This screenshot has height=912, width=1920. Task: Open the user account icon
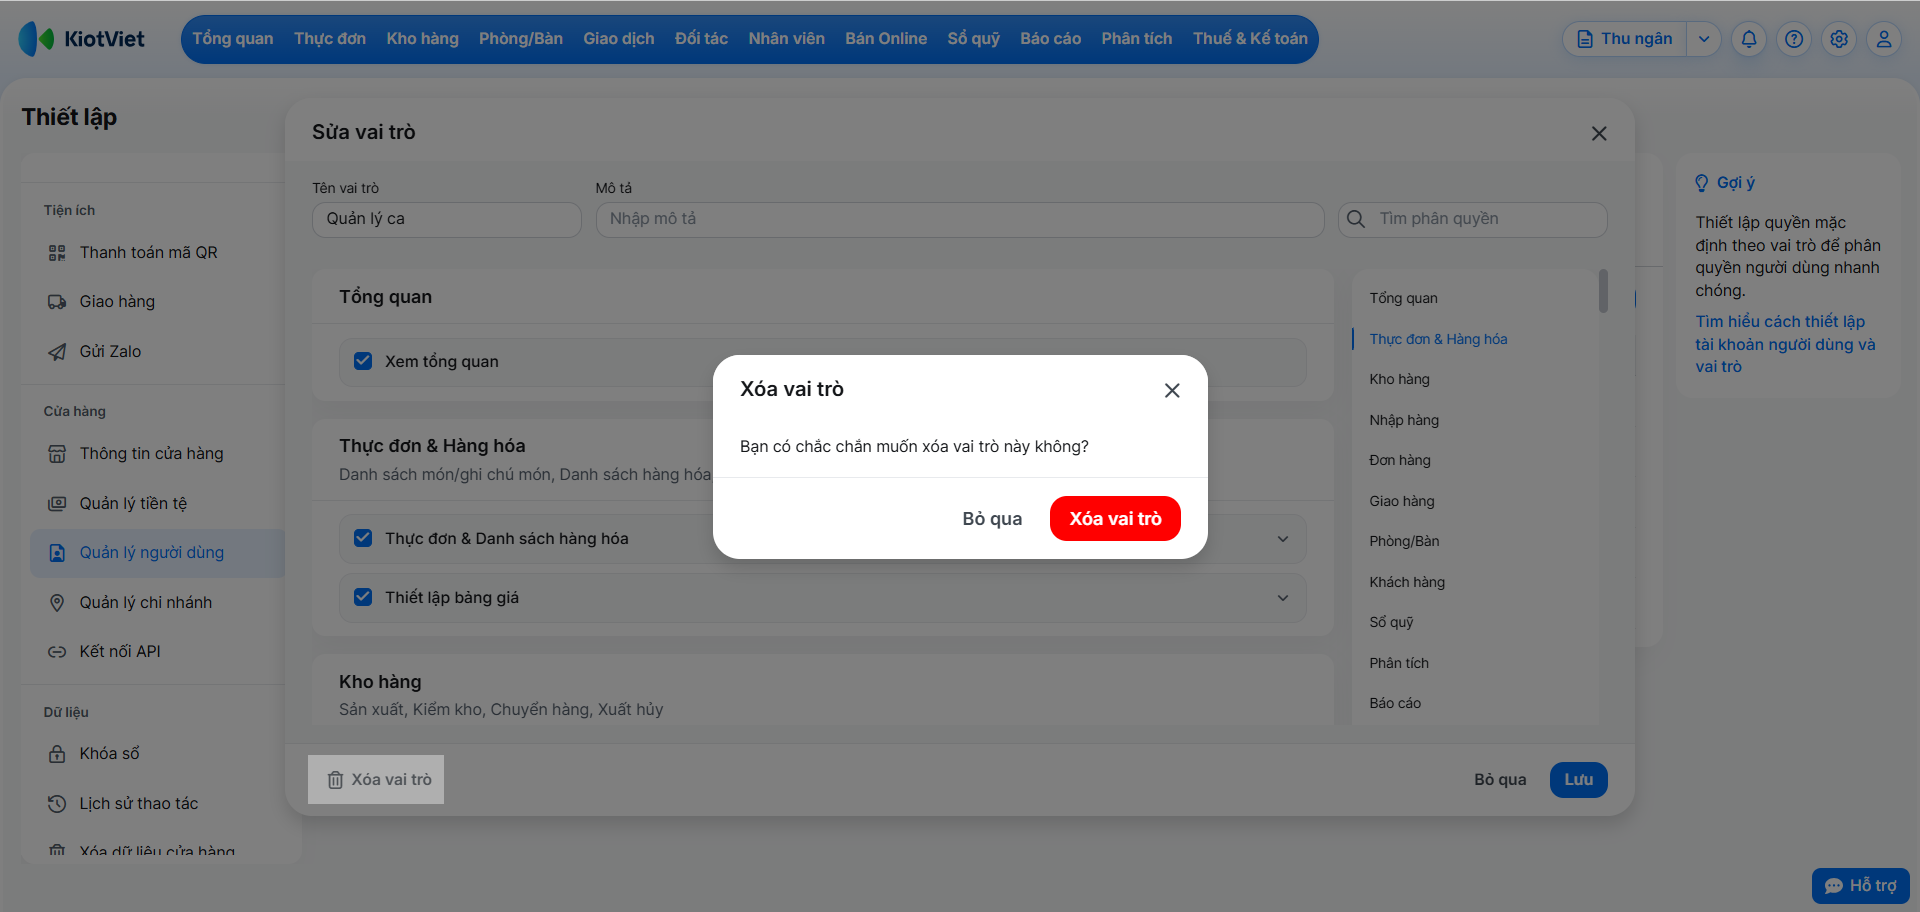click(x=1884, y=39)
